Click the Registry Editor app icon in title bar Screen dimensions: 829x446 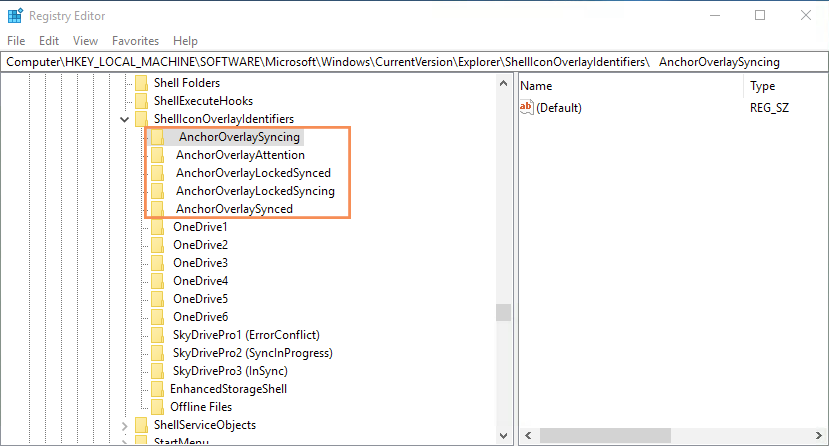tap(15, 16)
